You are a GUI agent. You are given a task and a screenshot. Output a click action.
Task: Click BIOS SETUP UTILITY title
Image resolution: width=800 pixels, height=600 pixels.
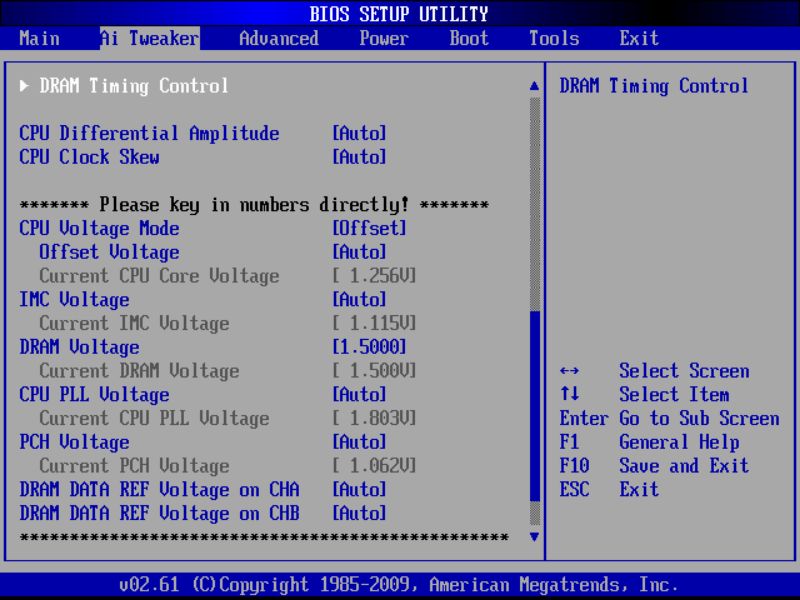pyautogui.click(x=399, y=14)
